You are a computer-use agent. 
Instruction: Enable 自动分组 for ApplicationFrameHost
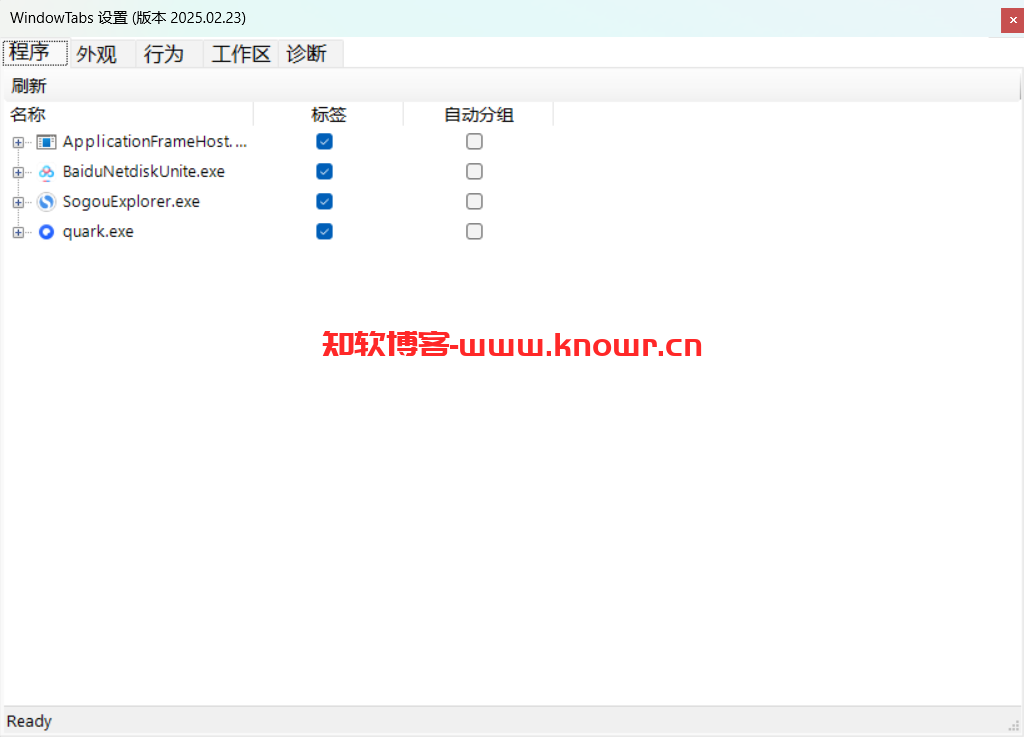[475, 142]
